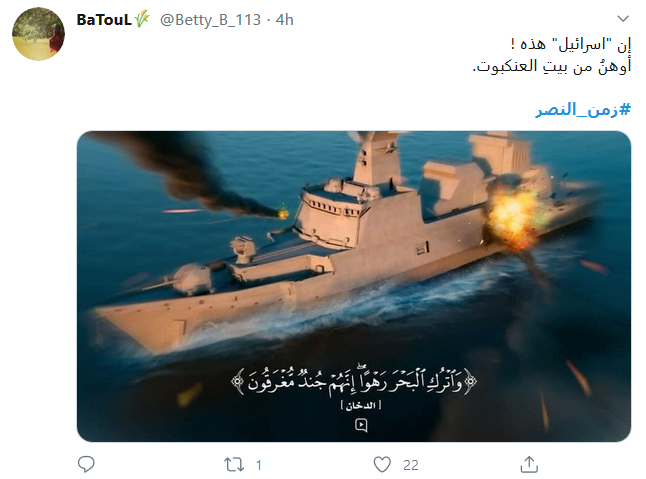
Task: Open BaTouL's round profile avatar
Action: point(38,34)
